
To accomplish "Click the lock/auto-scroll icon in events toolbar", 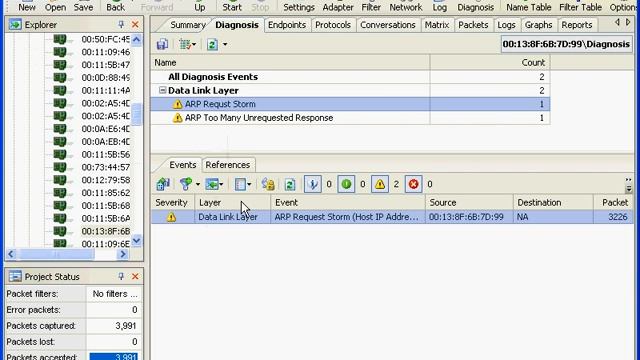I will pos(268,184).
